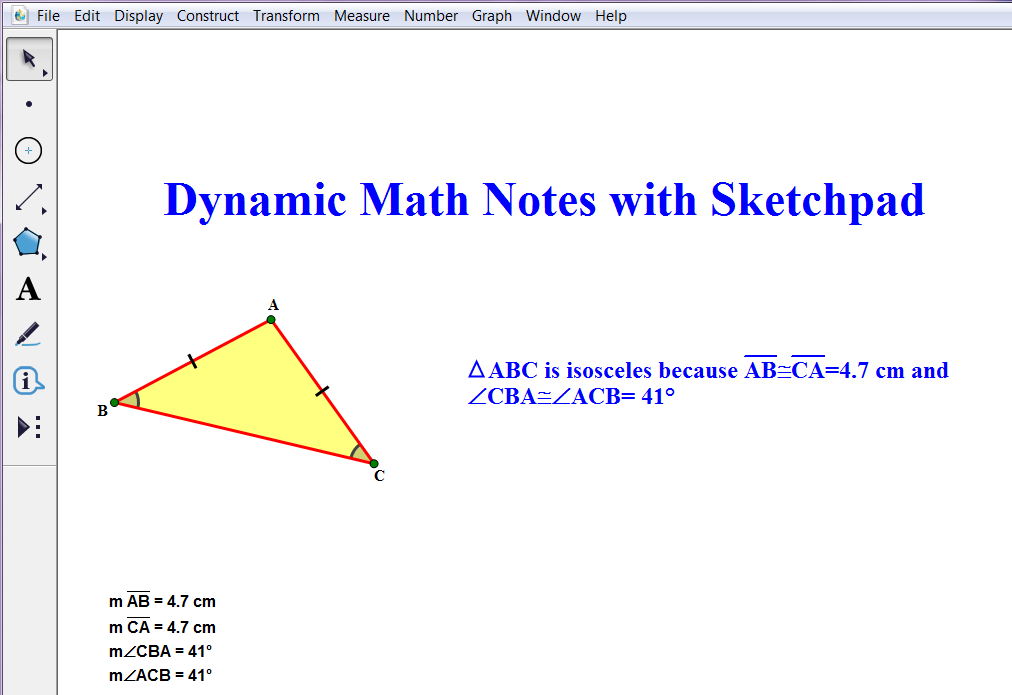Open the Edit menu
Viewport: 1012px width, 695px height.
click(x=86, y=15)
